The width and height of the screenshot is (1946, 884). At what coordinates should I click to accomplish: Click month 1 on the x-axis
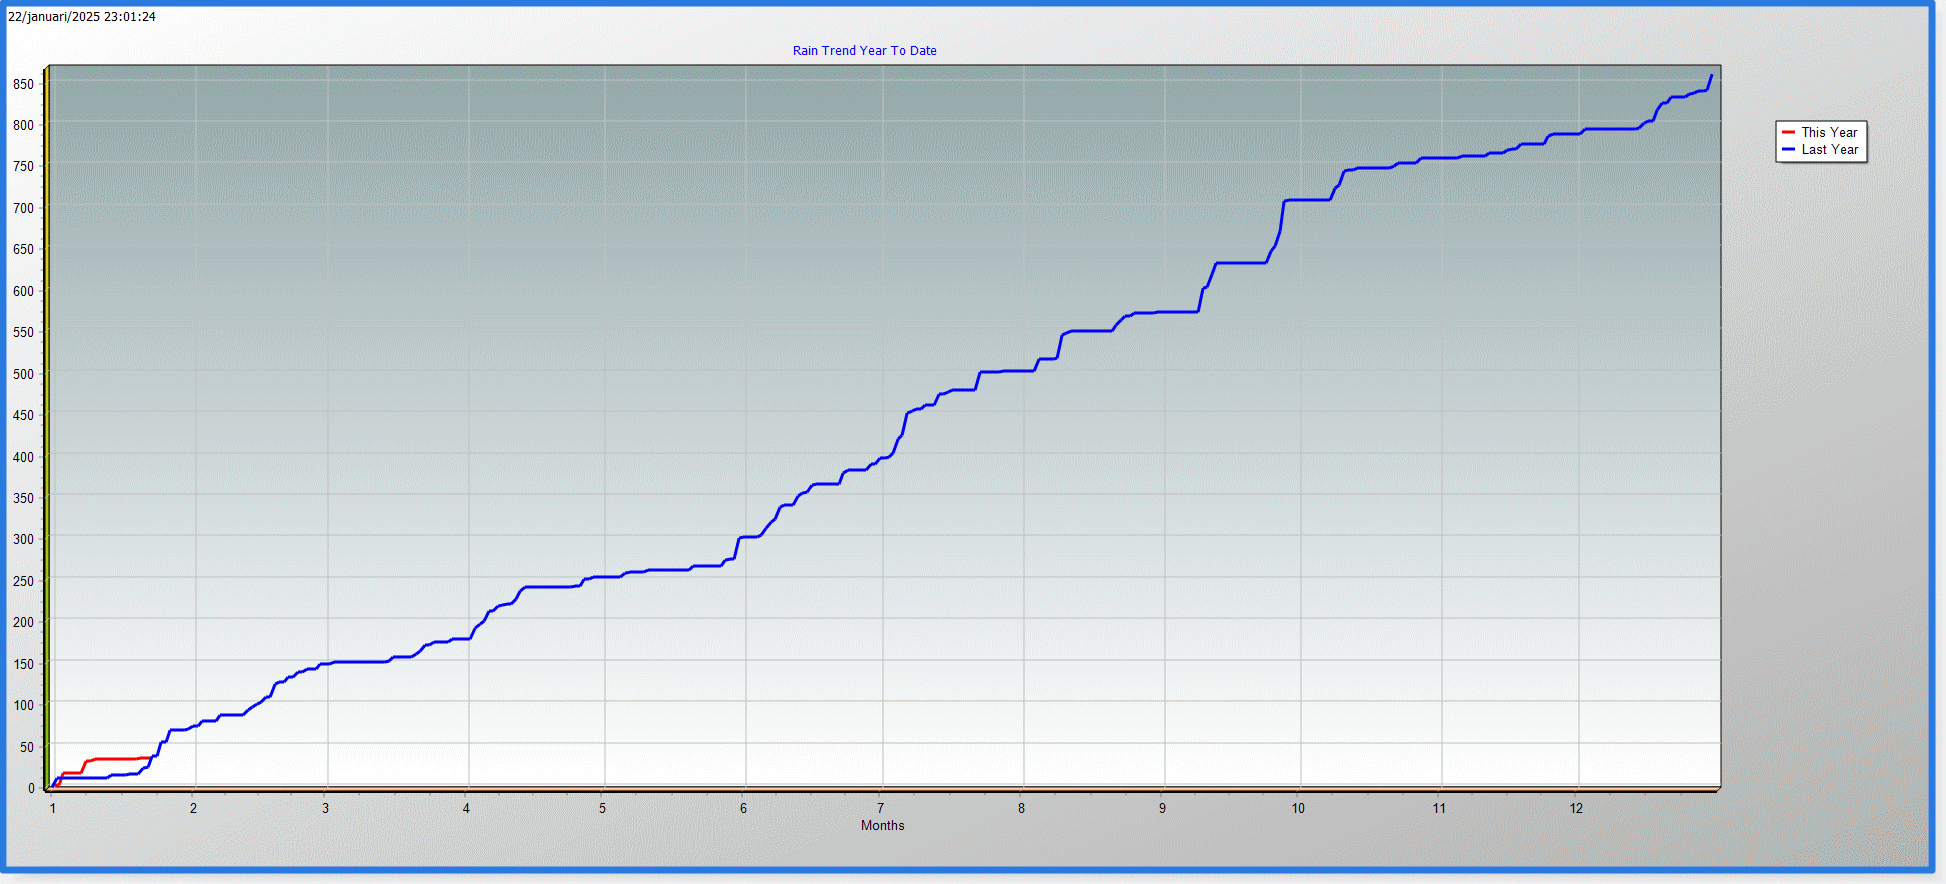[x=53, y=808]
